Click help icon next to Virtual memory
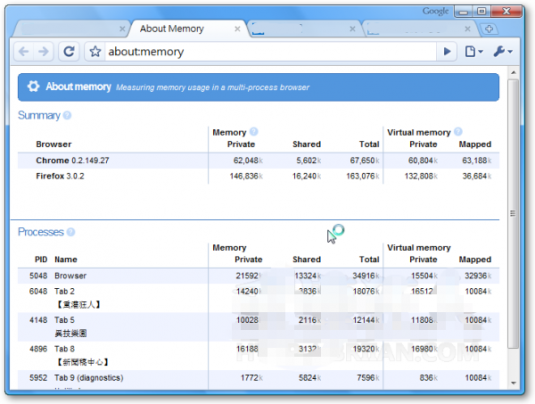The height and width of the screenshot is (404, 535). tap(458, 131)
